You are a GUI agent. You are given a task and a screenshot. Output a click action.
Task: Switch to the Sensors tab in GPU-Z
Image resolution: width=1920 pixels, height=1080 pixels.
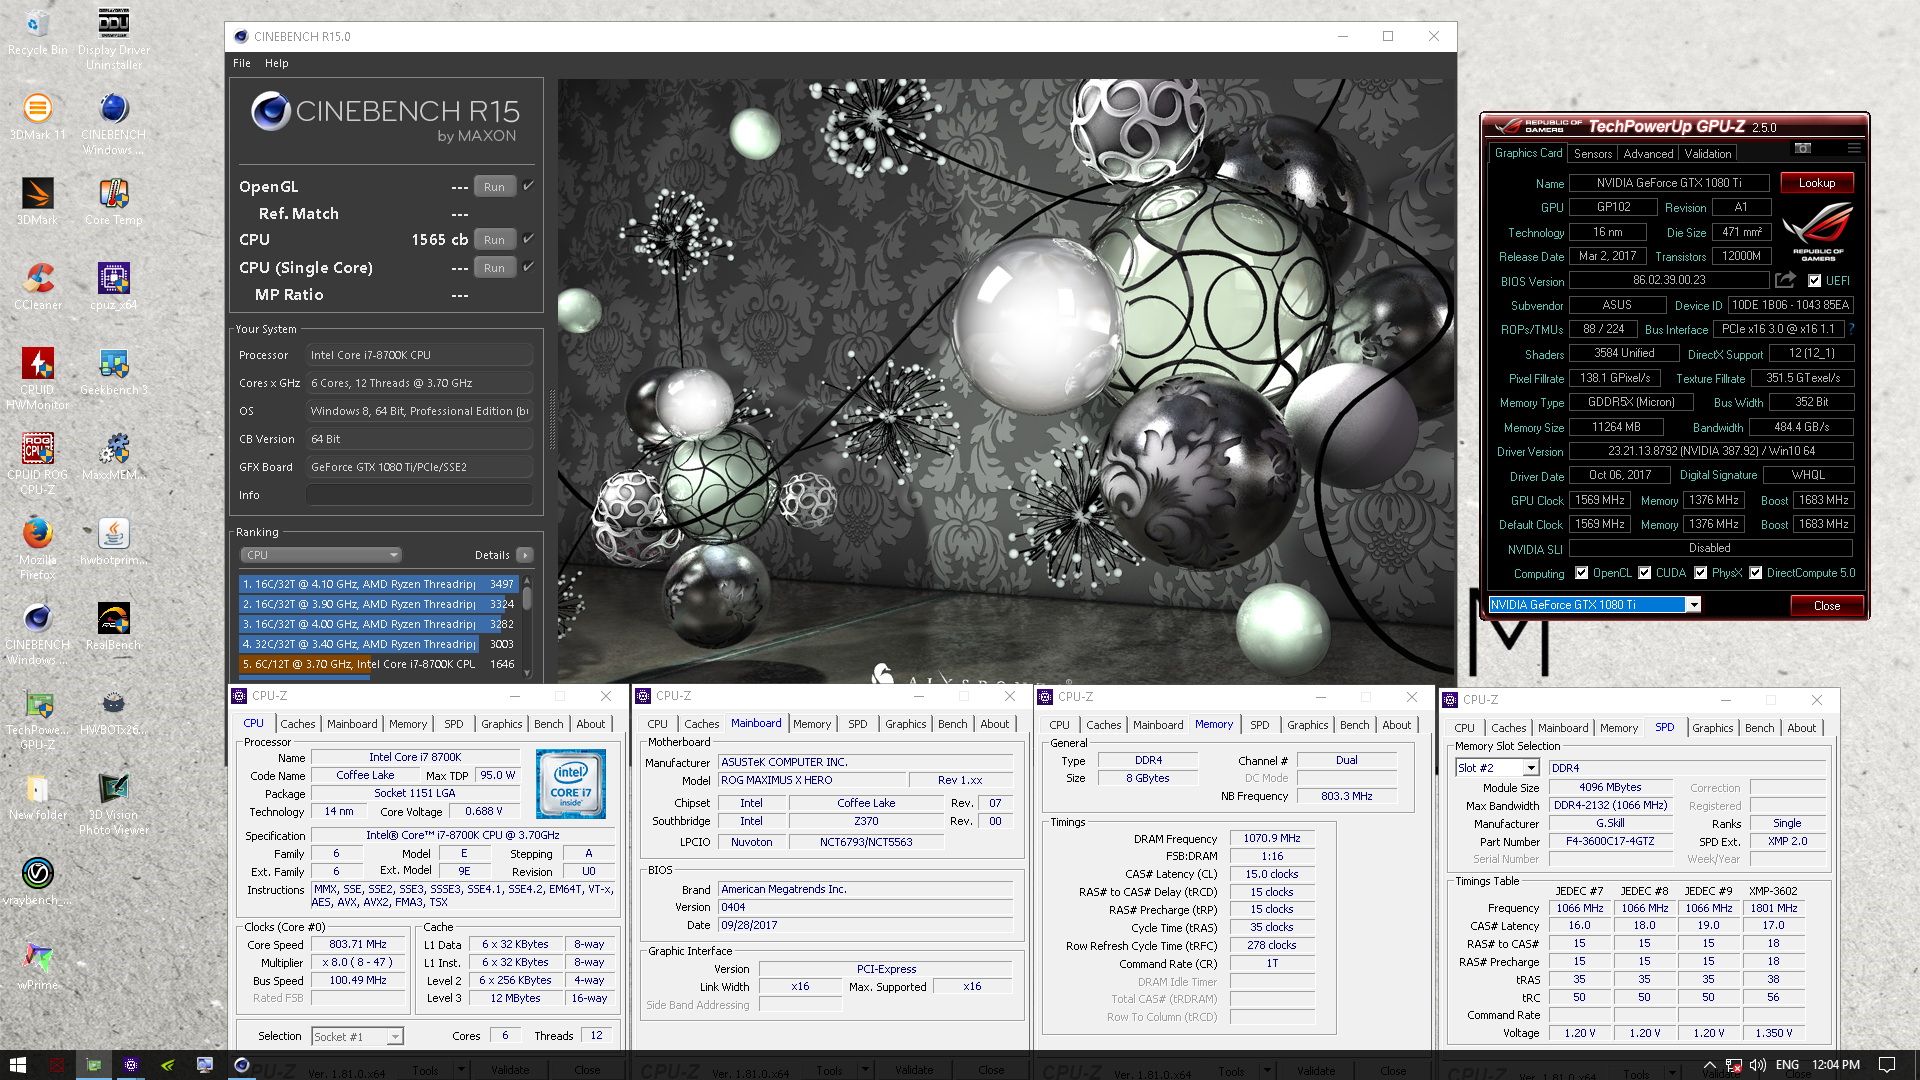(1592, 154)
